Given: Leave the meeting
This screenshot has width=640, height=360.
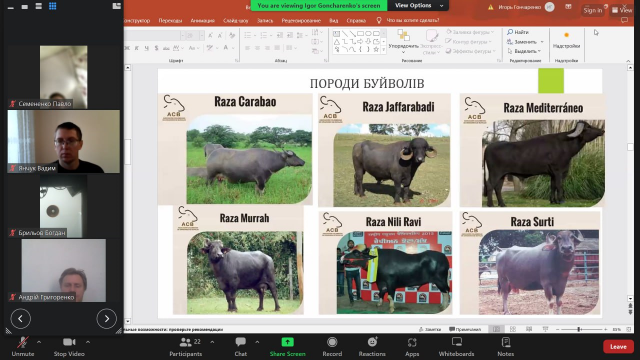Looking at the screenshot, I should pyautogui.click(x=618, y=347).
